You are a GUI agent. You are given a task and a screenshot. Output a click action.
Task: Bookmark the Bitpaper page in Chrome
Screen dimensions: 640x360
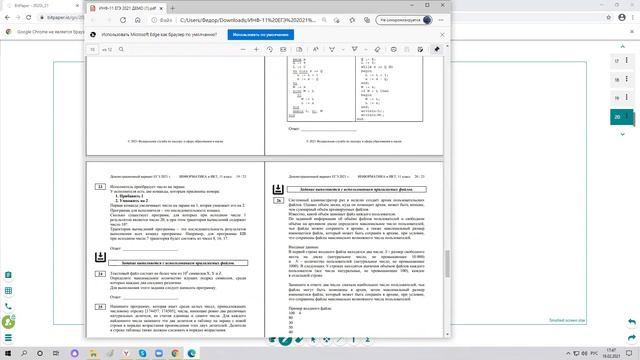609,18
